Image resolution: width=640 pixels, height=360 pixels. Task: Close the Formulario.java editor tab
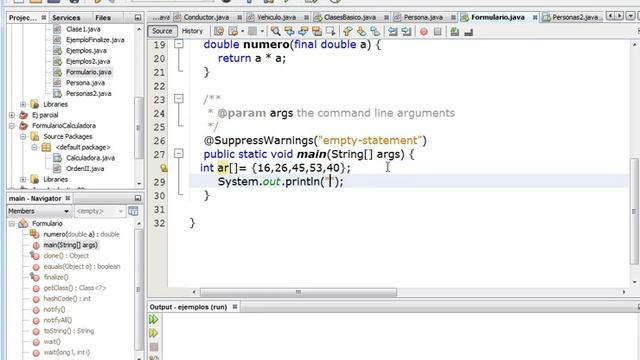coord(534,17)
